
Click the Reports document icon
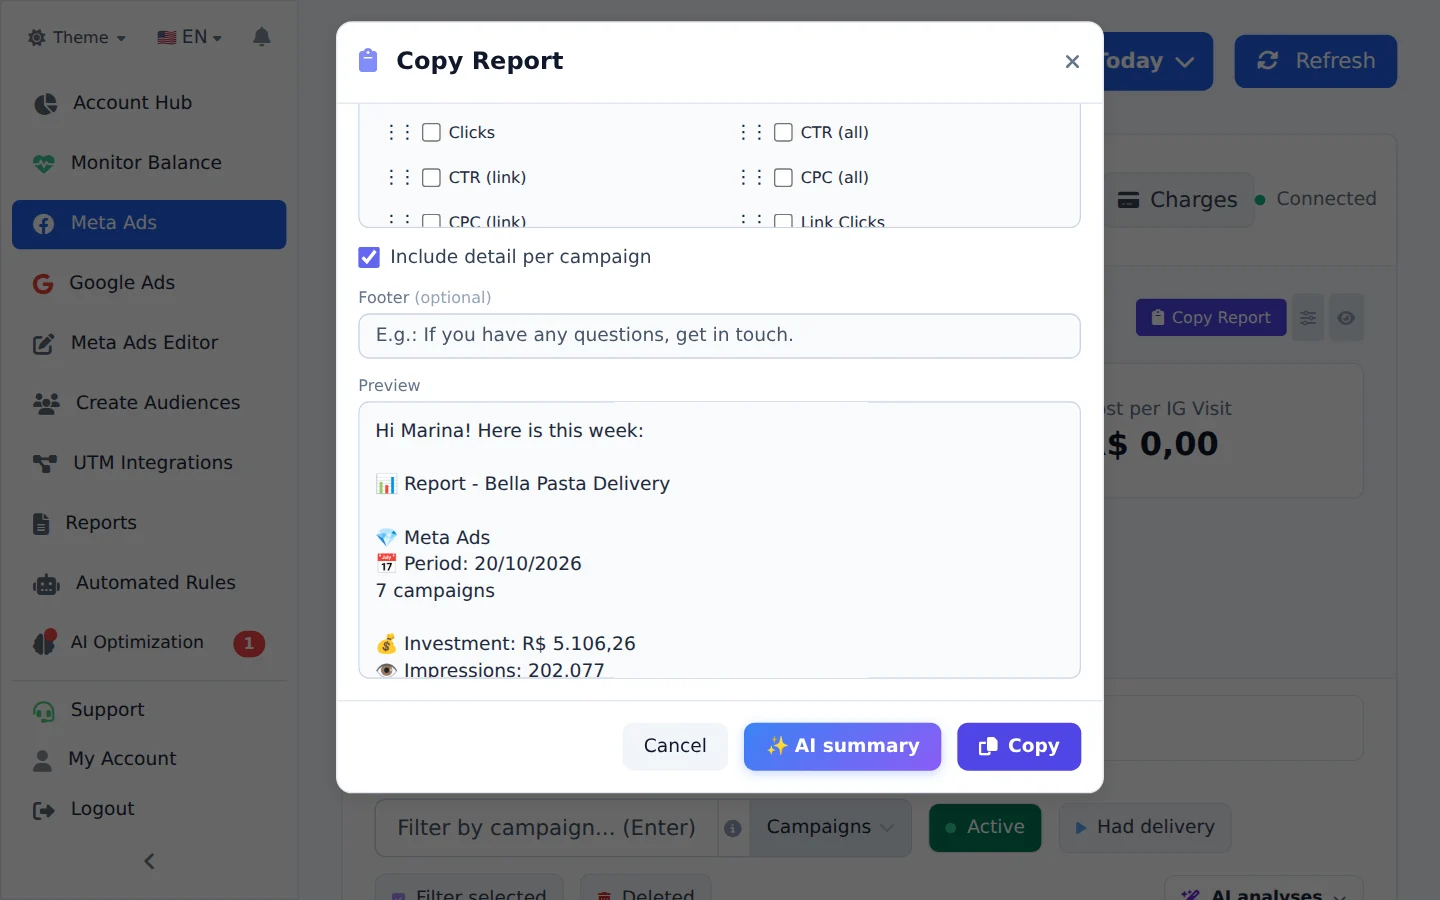[41, 523]
